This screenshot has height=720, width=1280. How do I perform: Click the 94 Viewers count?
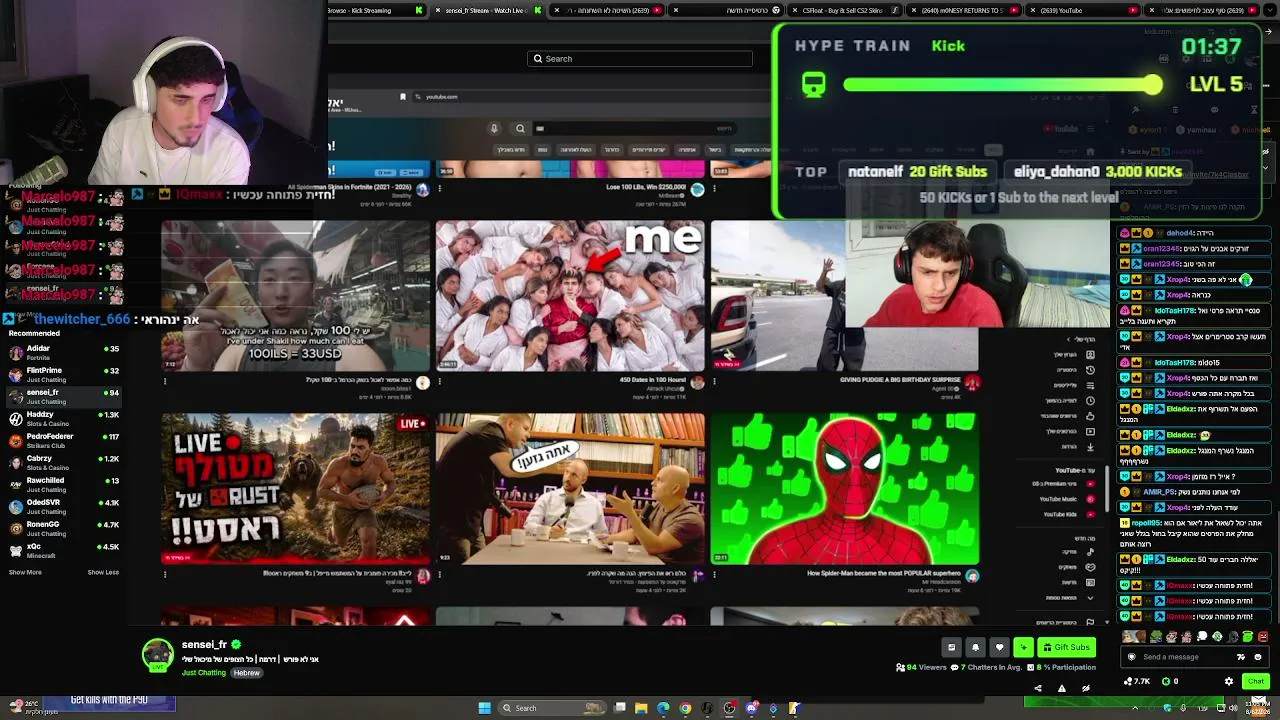(x=921, y=667)
